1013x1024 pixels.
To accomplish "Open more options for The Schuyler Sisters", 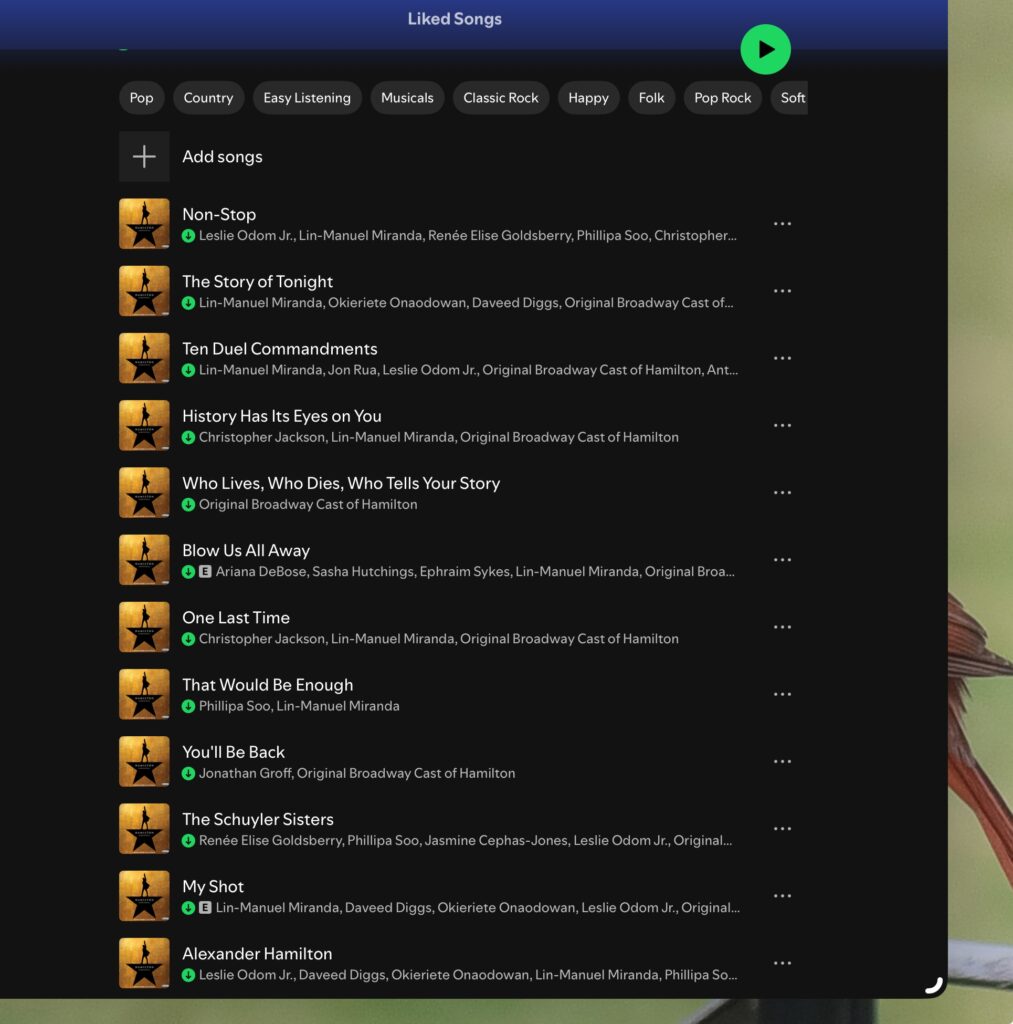I will coord(782,829).
